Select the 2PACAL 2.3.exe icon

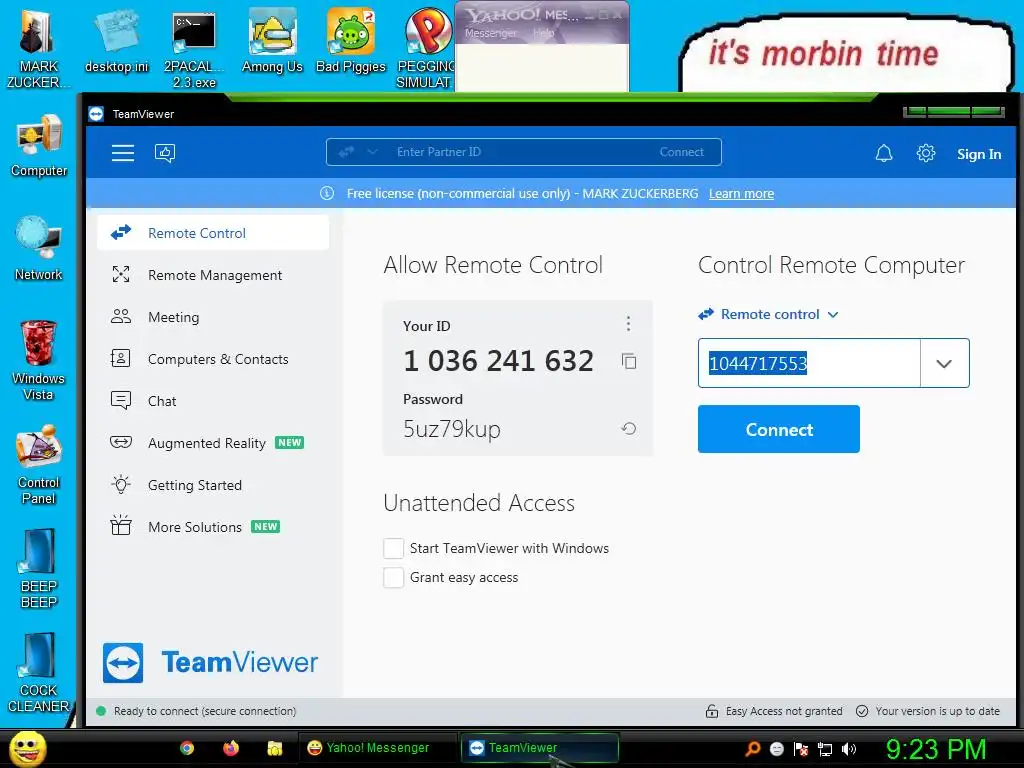194,49
